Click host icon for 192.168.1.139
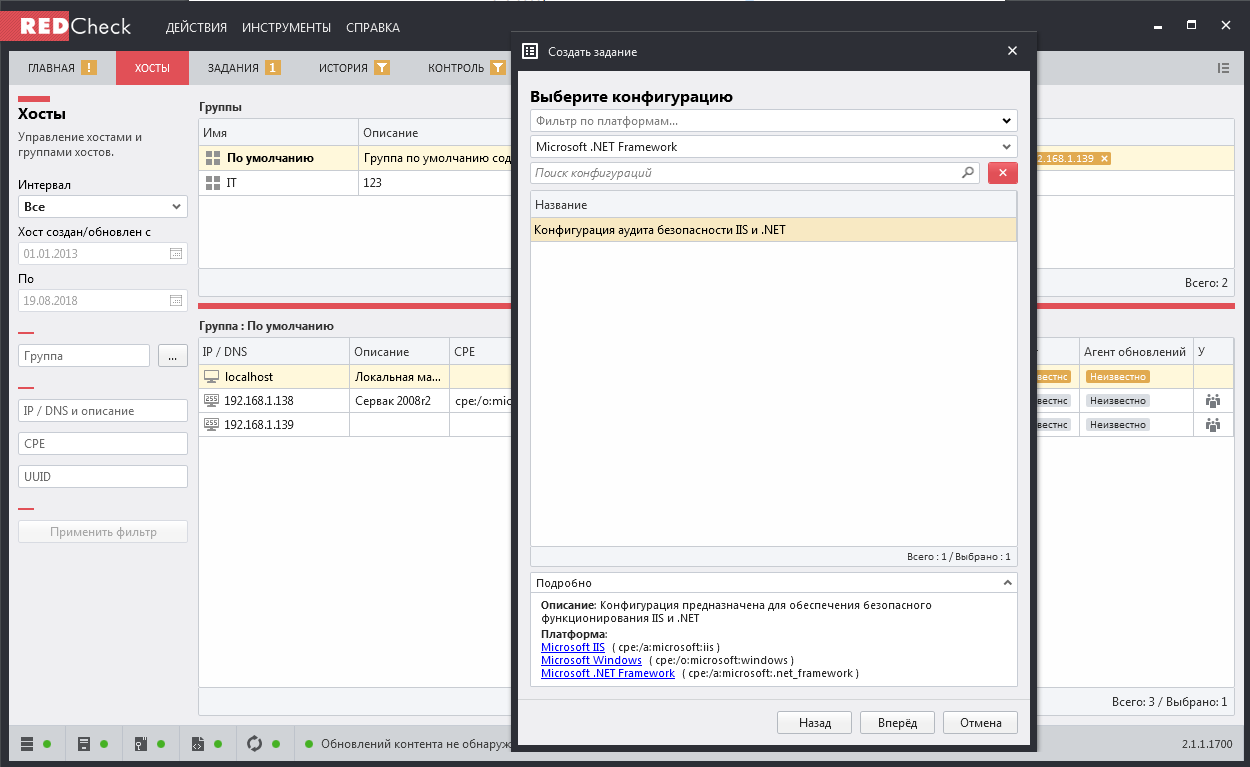Image resolution: width=1250 pixels, height=767 pixels. pyautogui.click(x=211, y=424)
